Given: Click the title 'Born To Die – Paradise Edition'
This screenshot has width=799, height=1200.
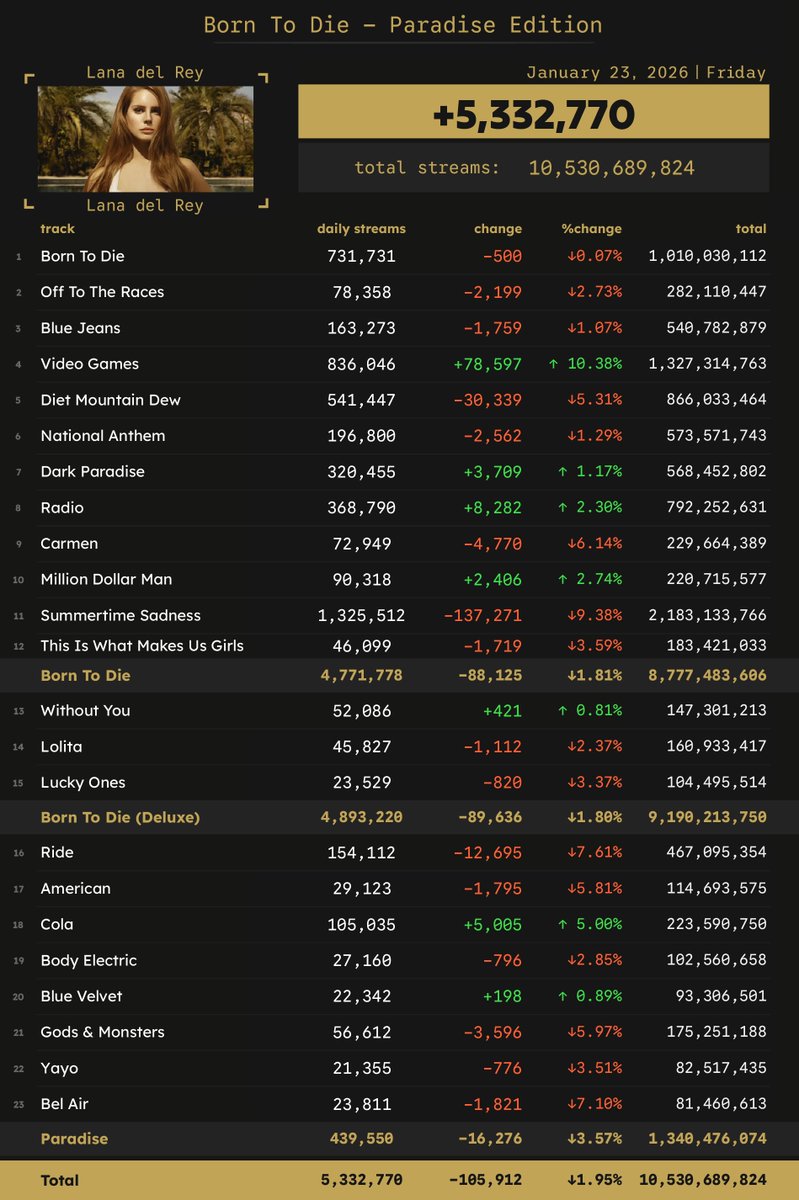Looking at the screenshot, I should [403, 25].
